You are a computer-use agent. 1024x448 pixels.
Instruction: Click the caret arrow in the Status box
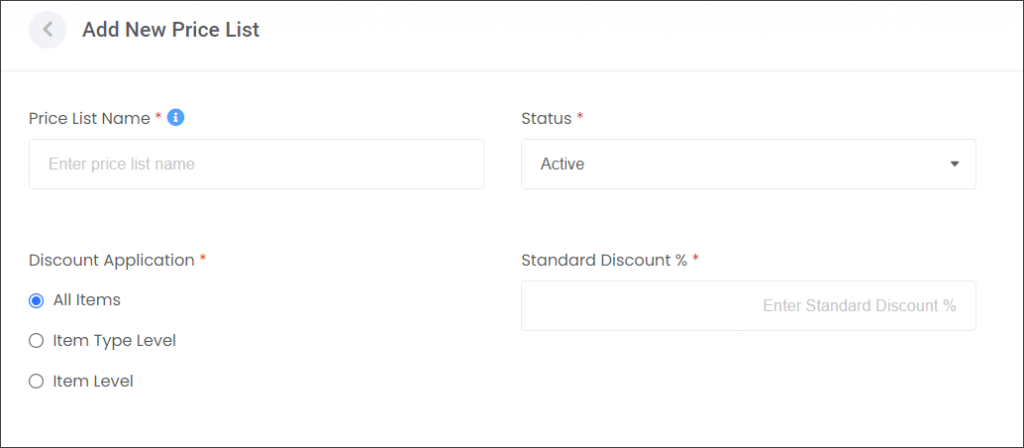pos(954,164)
